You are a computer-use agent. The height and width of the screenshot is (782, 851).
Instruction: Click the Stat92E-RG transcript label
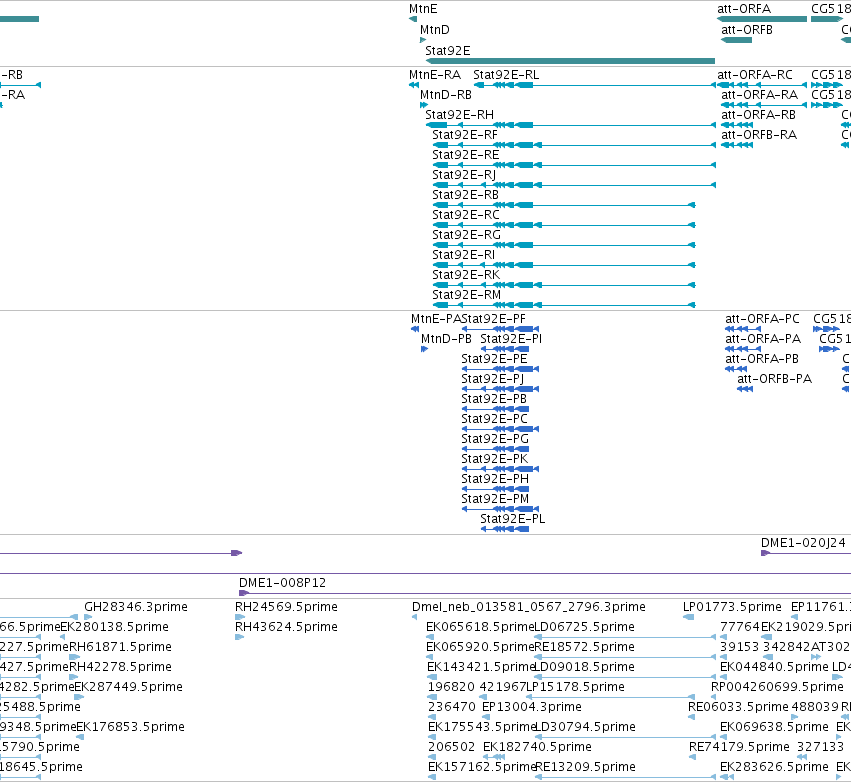(466, 235)
